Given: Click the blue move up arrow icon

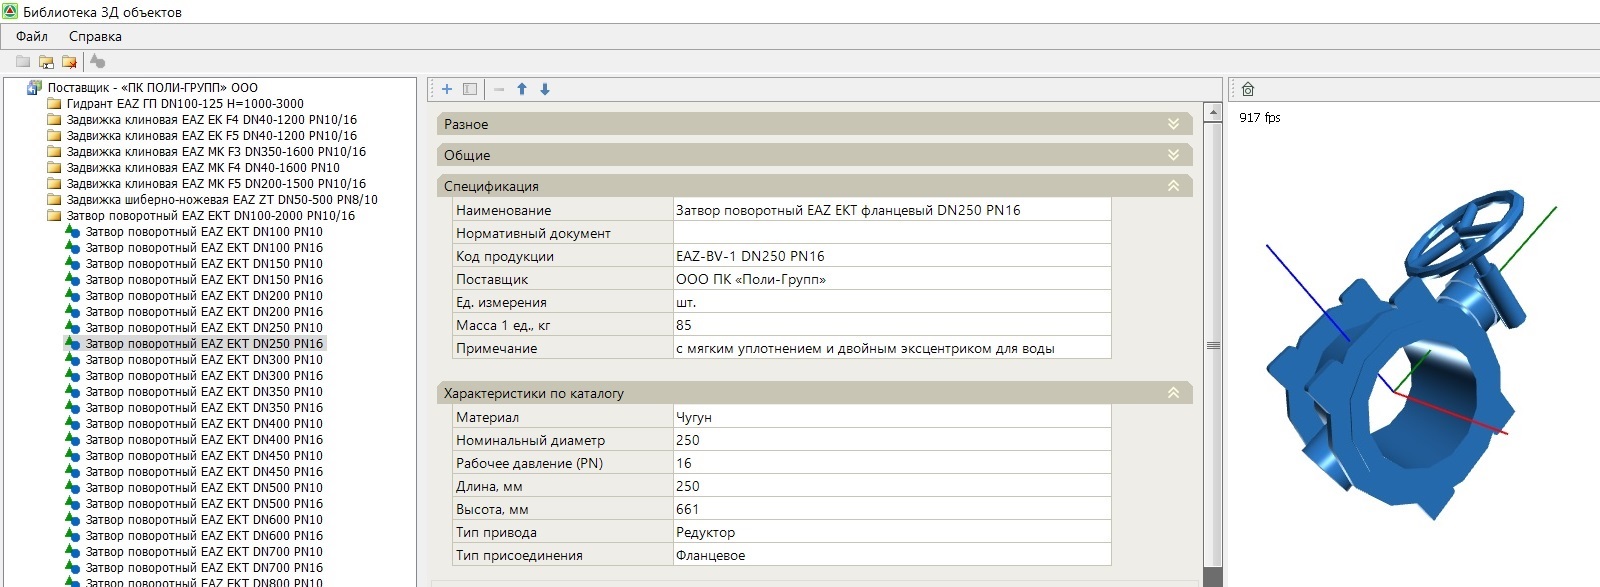Looking at the screenshot, I should (x=522, y=89).
